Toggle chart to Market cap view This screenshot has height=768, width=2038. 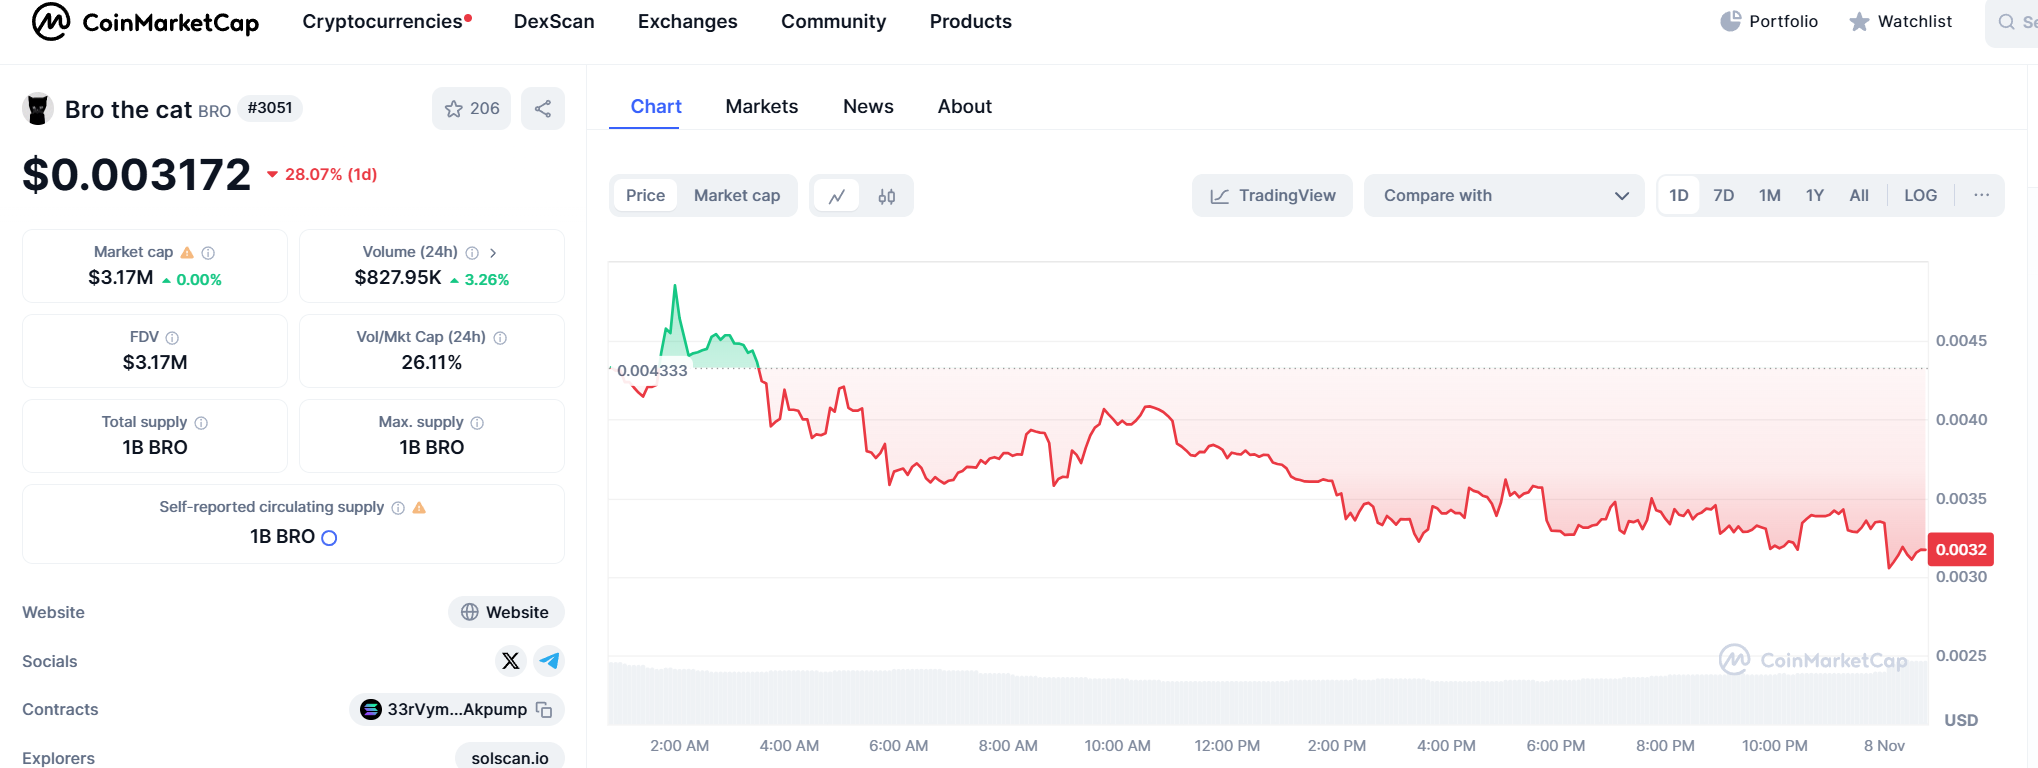click(x=737, y=196)
